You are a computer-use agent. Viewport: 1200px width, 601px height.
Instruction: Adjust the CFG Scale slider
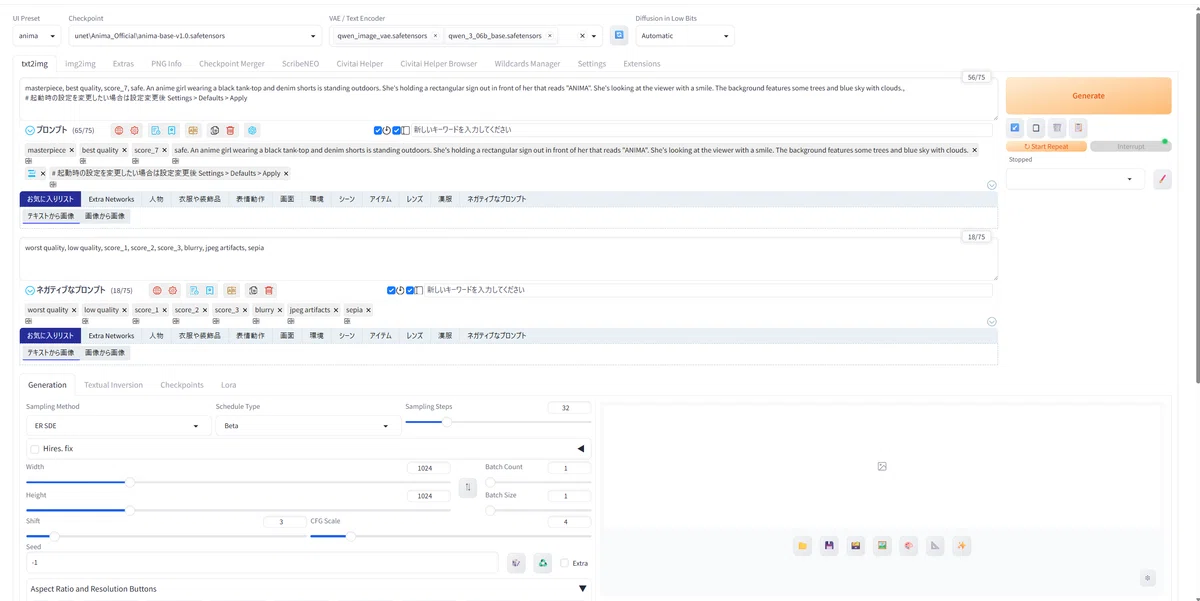pos(450,537)
